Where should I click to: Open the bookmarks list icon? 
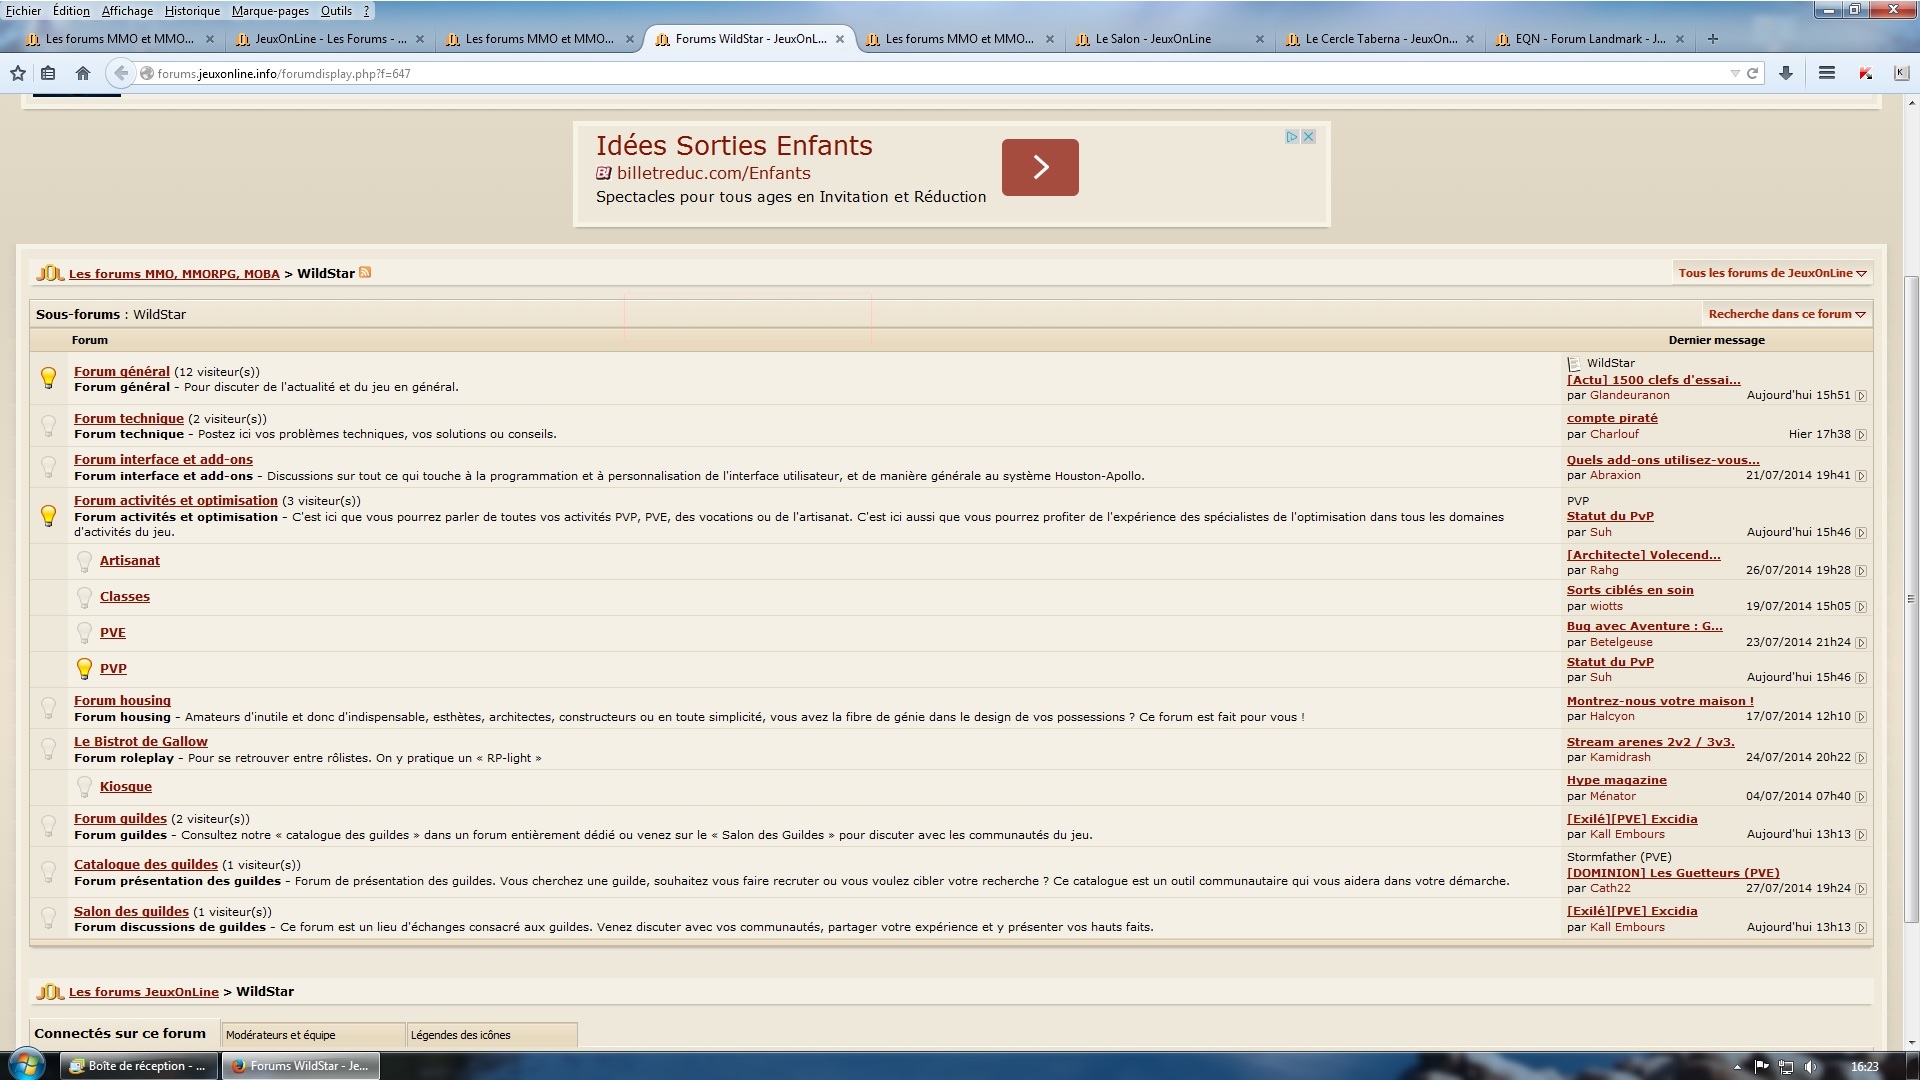tap(48, 73)
